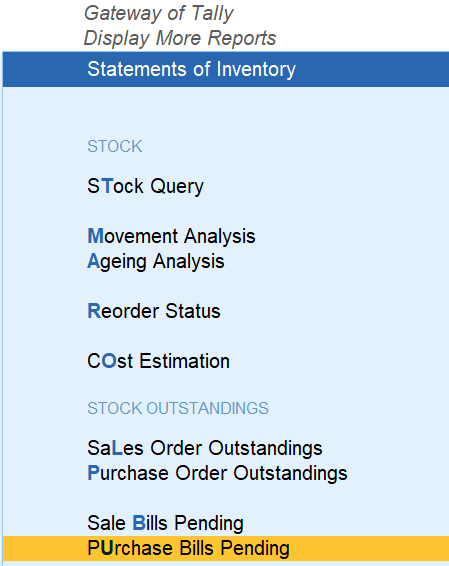Screen dimensions: 449x566
Task: Return to Display More Reports breadcrumb
Action: [x=180, y=38]
